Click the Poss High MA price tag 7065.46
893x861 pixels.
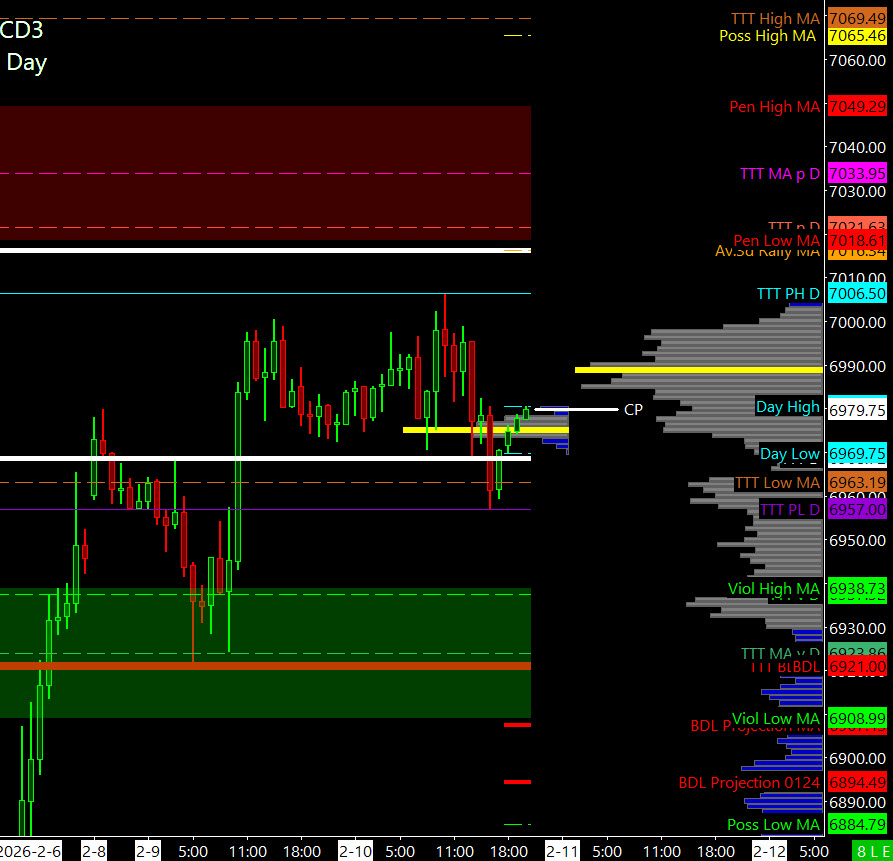tap(857, 36)
